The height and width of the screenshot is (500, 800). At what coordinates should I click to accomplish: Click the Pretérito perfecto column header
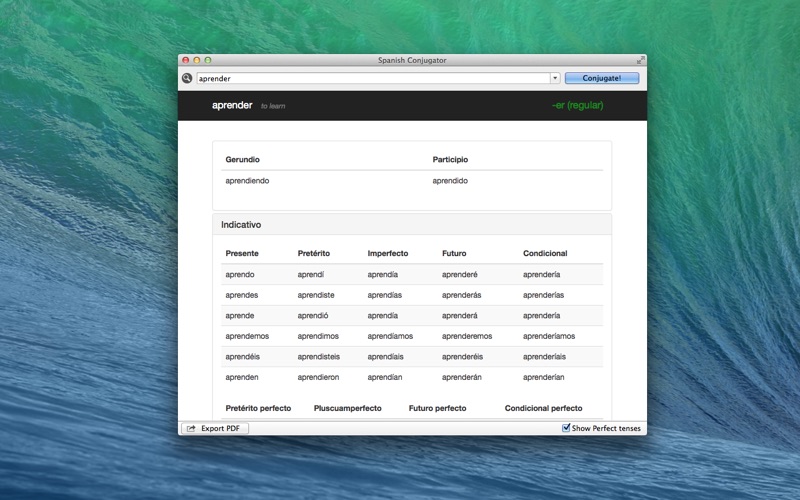click(x=258, y=408)
